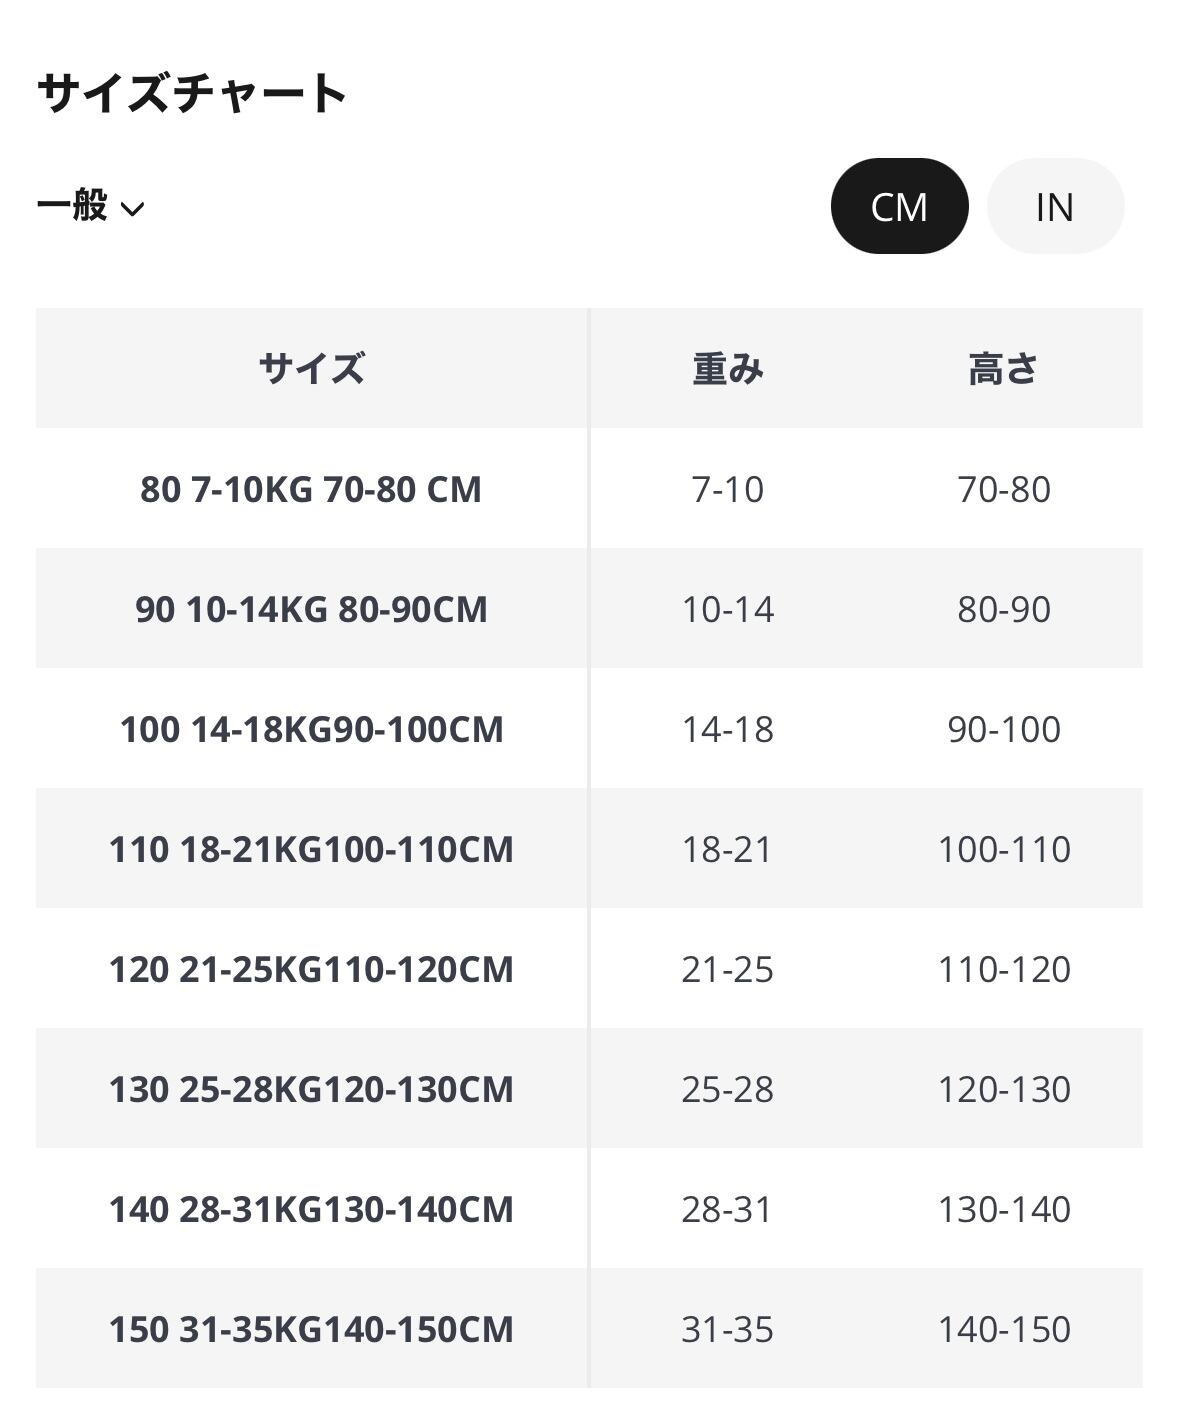Click the サイズ column header
Image resolution: width=1179 pixels, height=1406 pixels.
[x=311, y=368]
